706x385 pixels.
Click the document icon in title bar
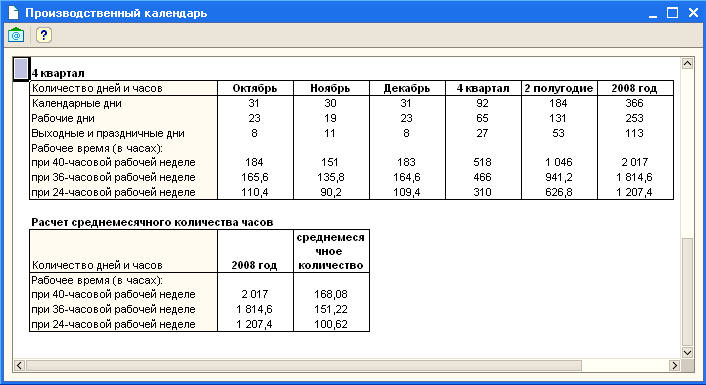coord(13,13)
